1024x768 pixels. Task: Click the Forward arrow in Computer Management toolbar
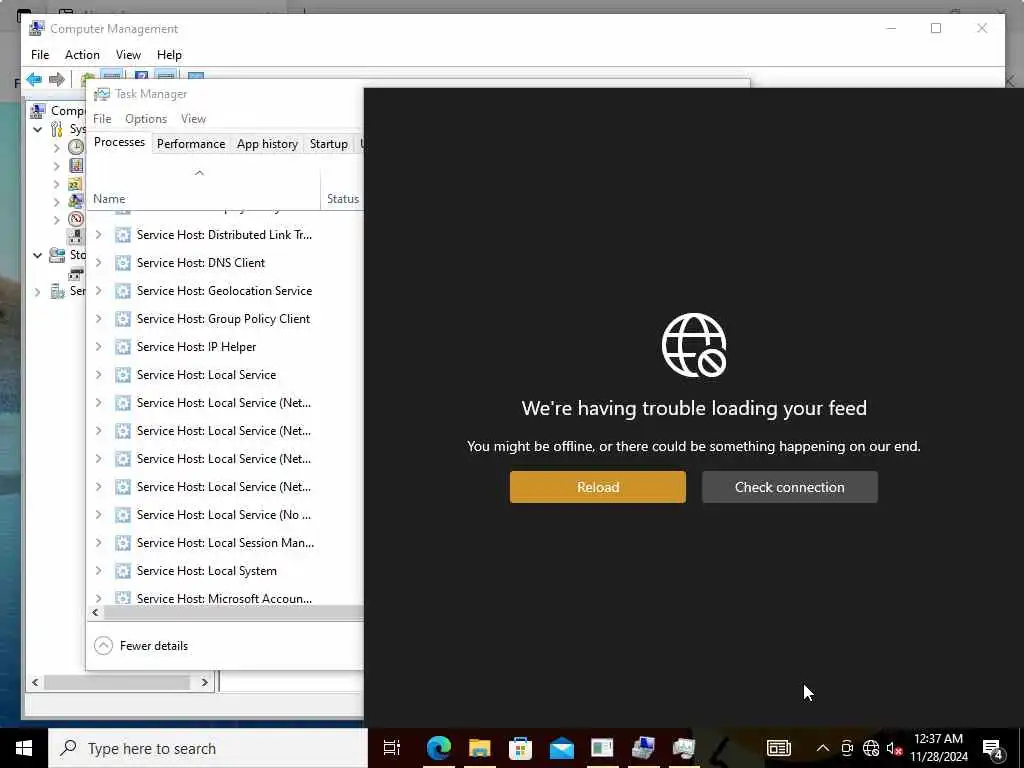(x=57, y=80)
